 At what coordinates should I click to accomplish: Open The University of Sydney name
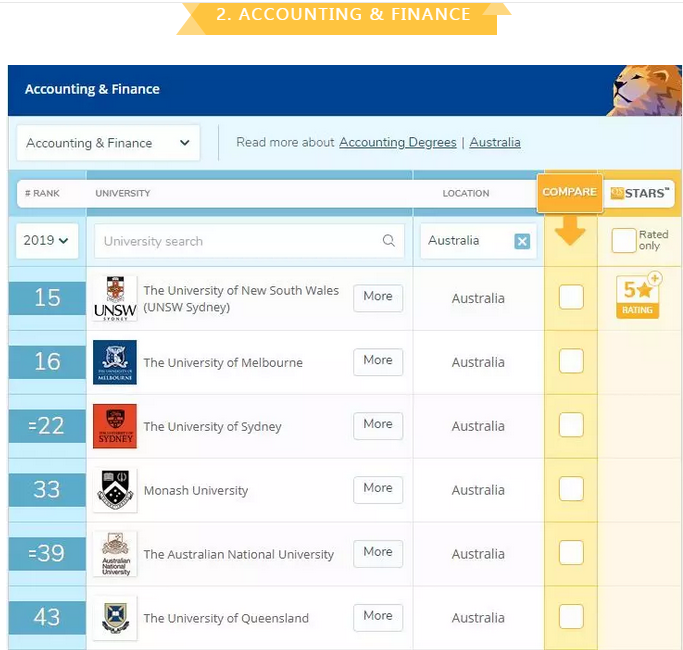[213, 427]
